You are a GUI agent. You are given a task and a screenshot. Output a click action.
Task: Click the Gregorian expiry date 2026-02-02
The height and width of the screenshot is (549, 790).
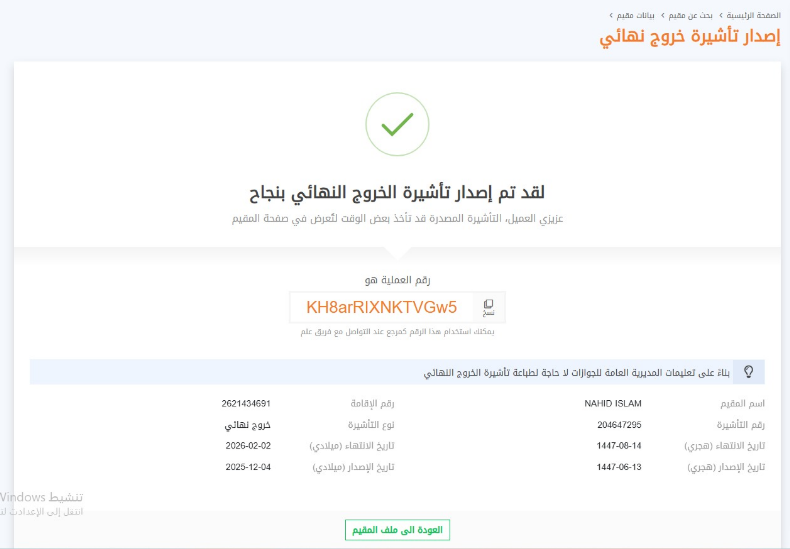[248, 445]
